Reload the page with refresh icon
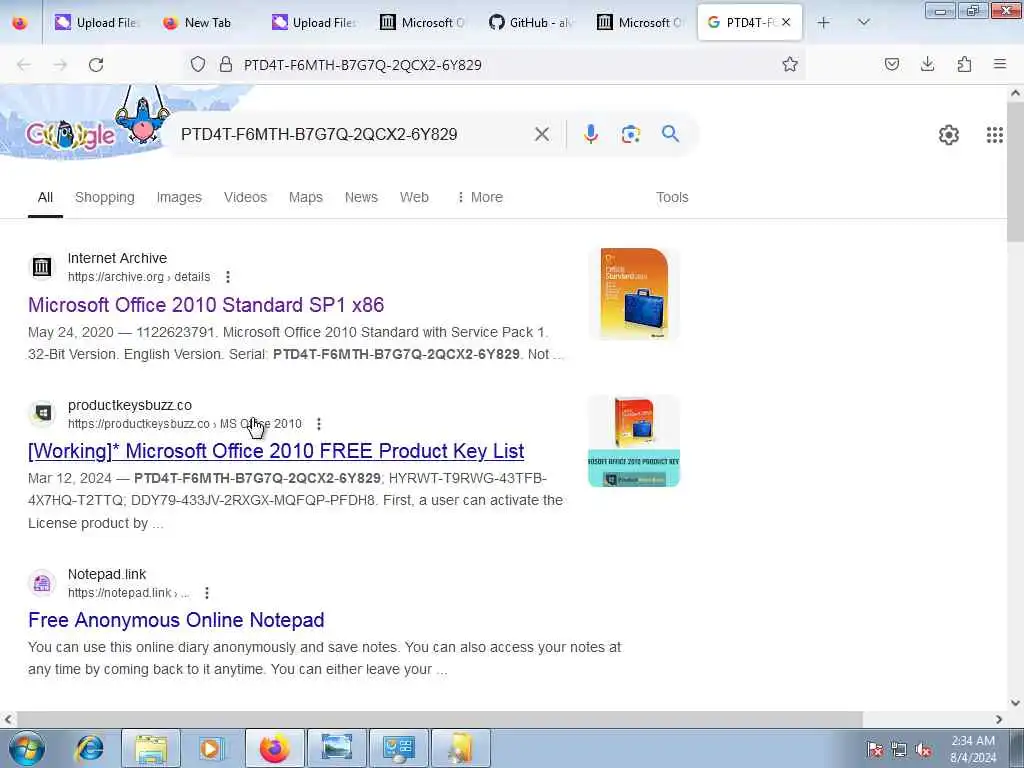1024x768 pixels. [x=96, y=65]
